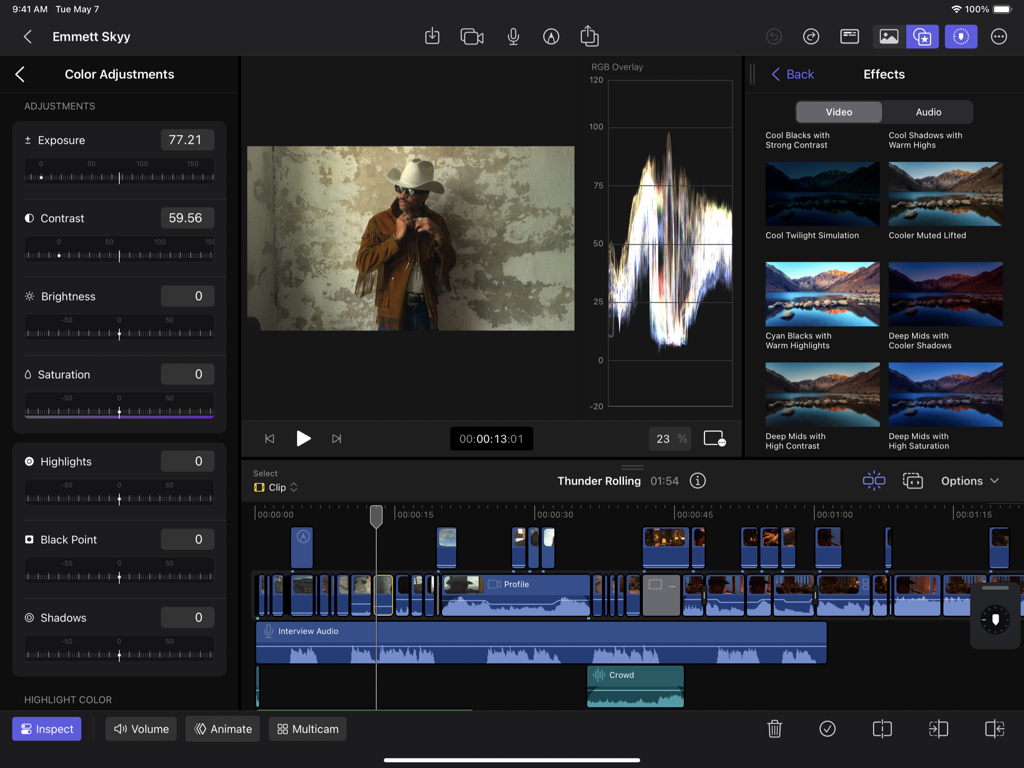
Task: Tap the import media icon
Action: pyautogui.click(x=432, y=36)
